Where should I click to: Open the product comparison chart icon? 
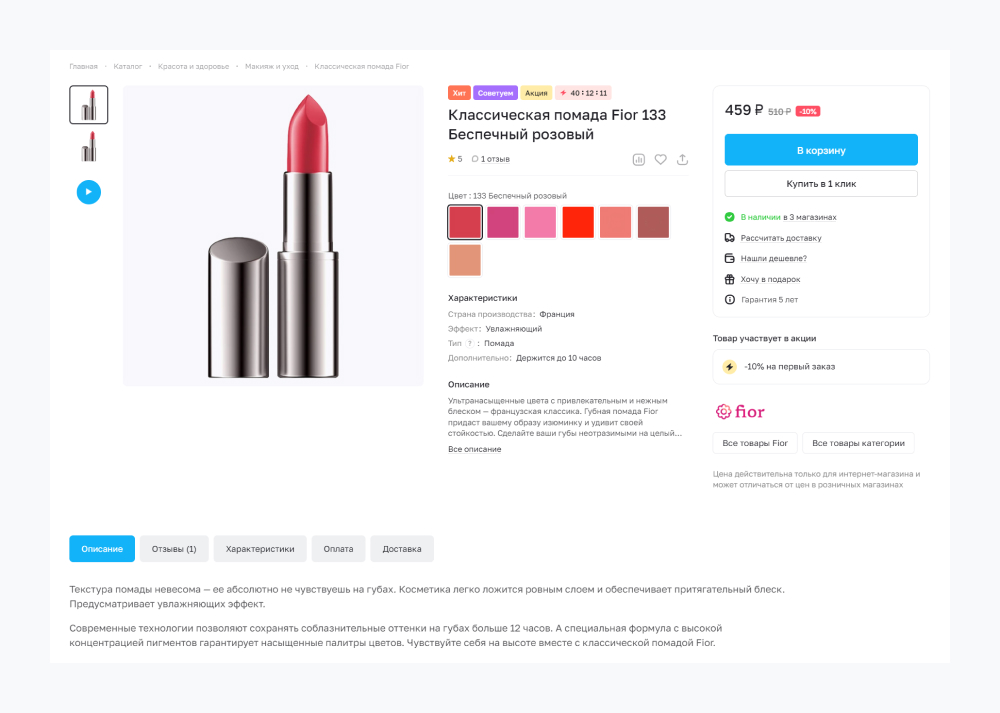pos(639,159)
